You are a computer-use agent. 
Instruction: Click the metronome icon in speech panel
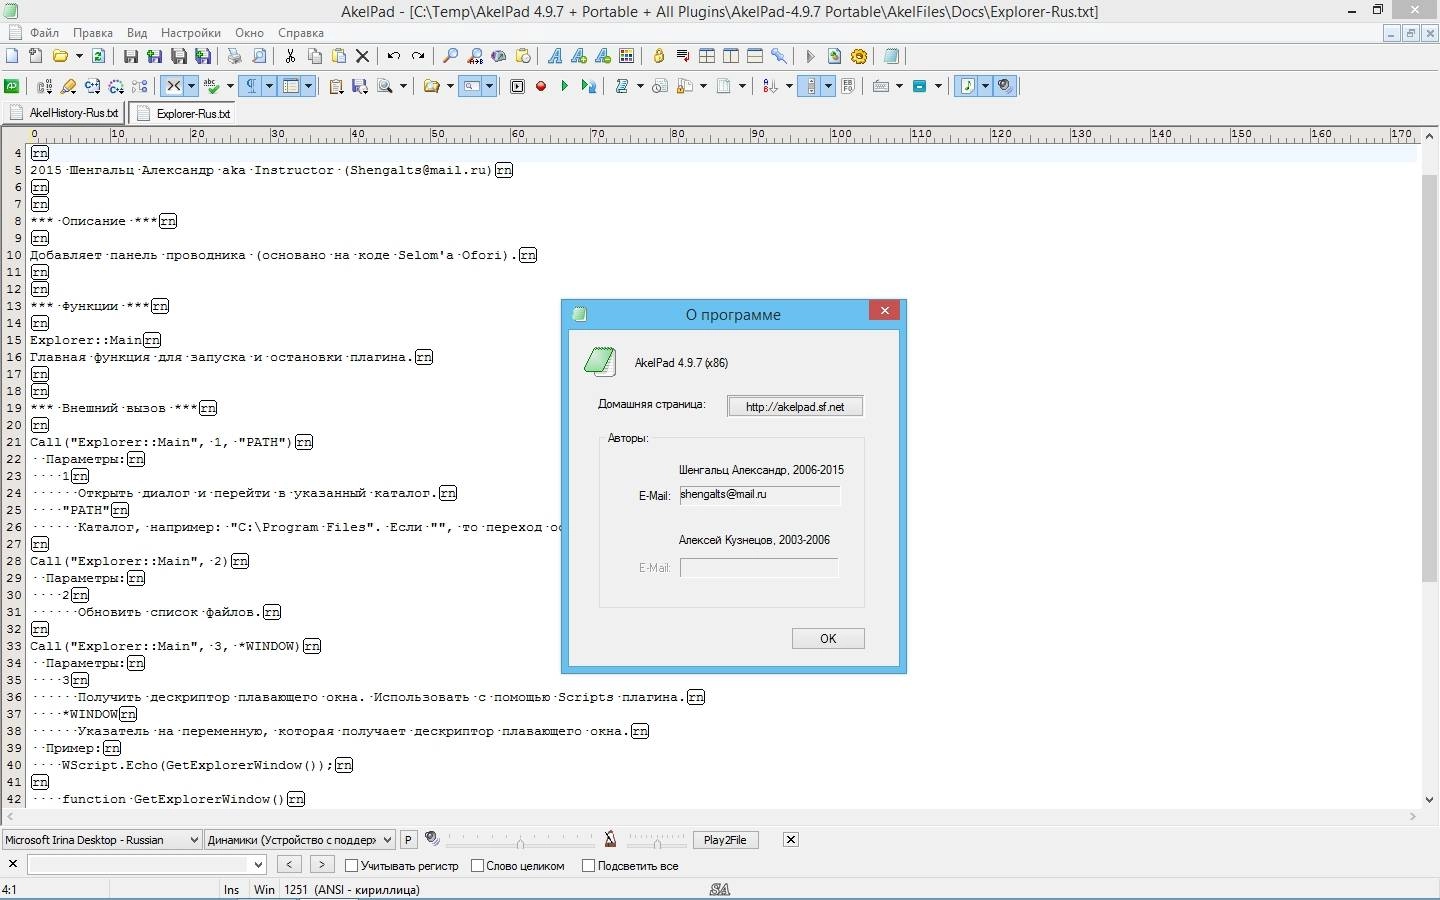tap(610, 839)
